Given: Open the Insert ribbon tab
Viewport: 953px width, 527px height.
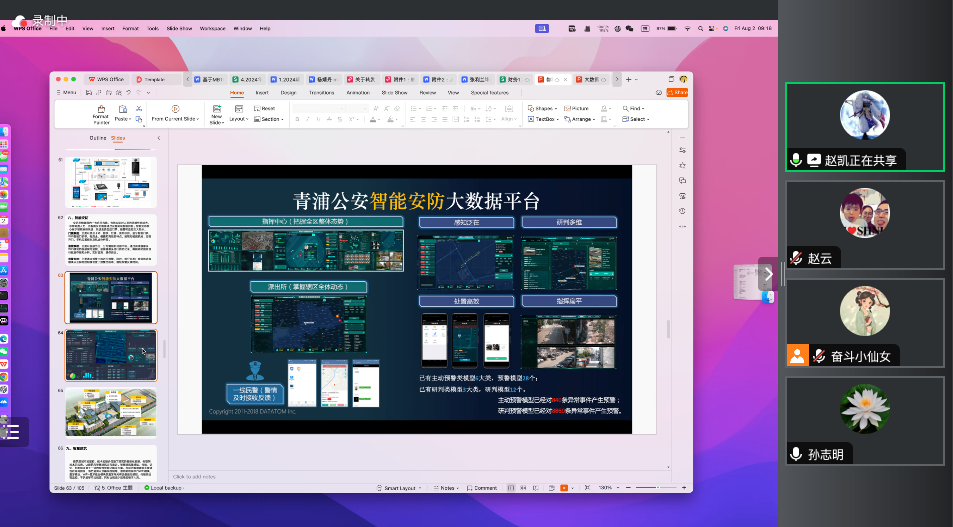Looking at the screenshot, I should [262, 92].
